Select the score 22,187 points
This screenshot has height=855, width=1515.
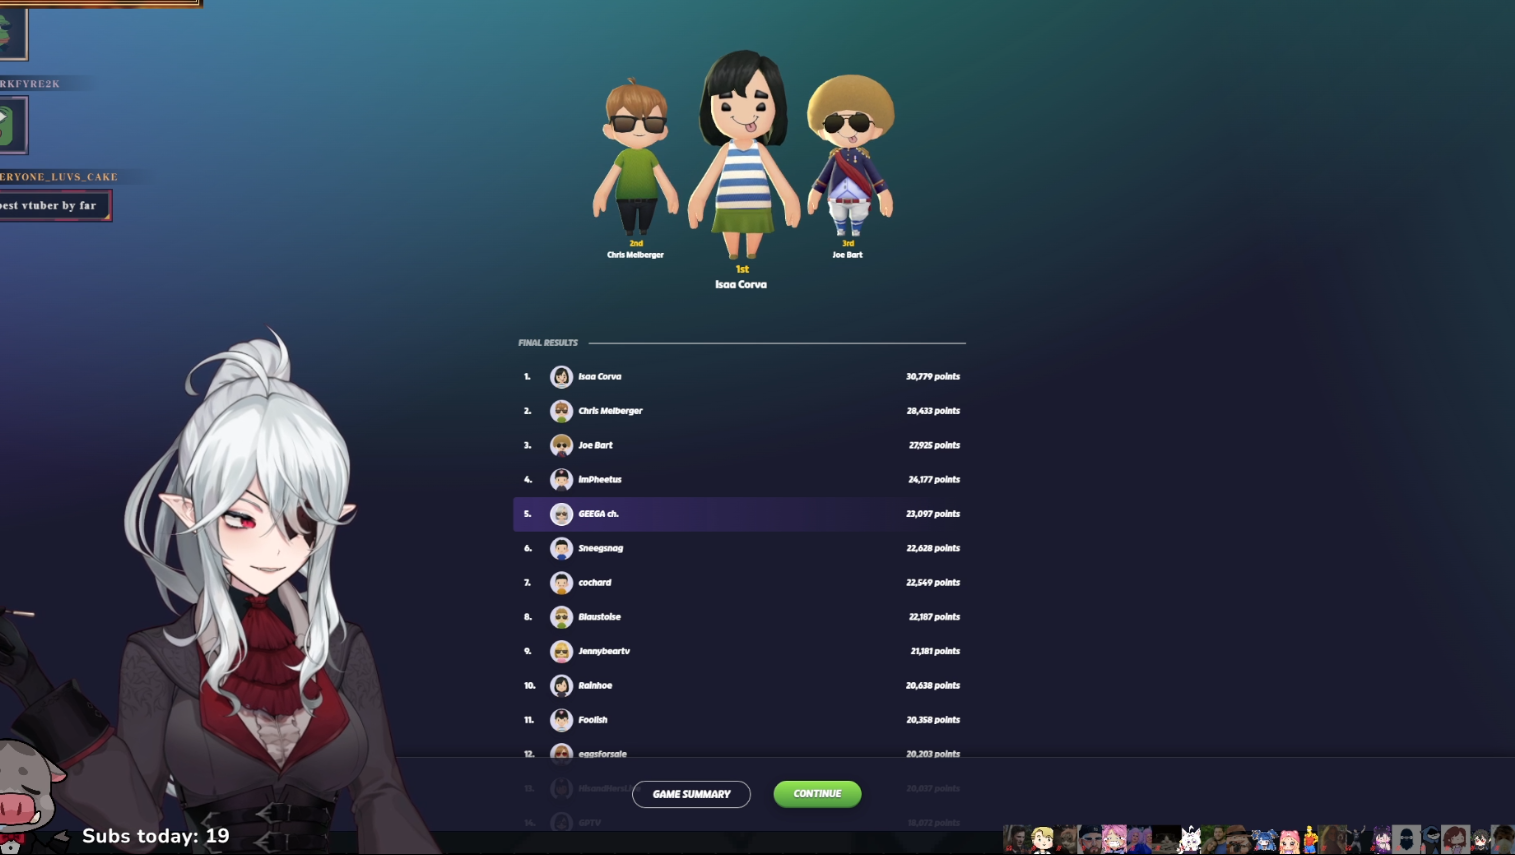click(934, 617)
